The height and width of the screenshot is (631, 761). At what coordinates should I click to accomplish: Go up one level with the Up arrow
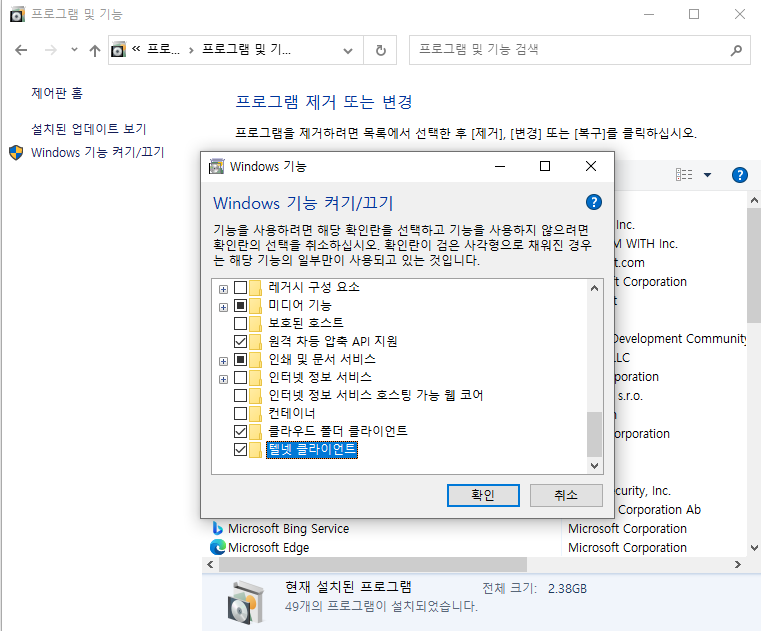pos(95,50)
